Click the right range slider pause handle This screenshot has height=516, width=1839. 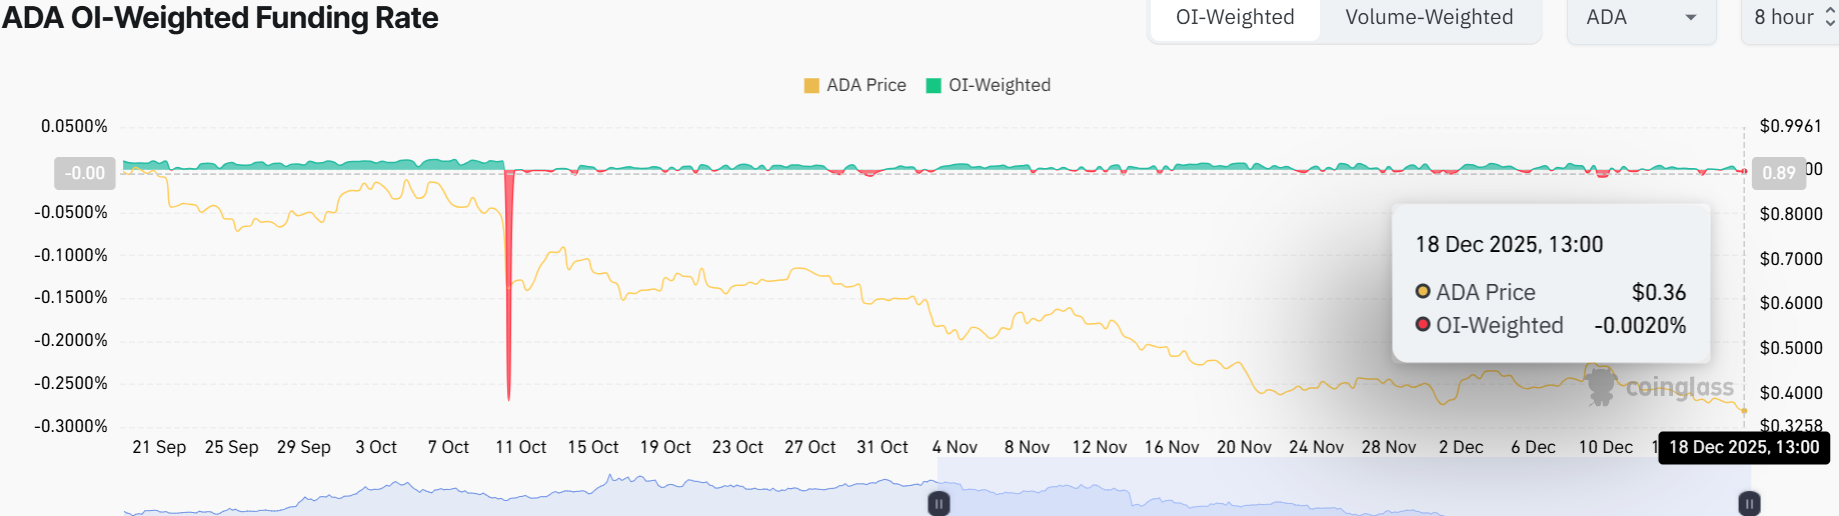click(x=1749, y=504)
